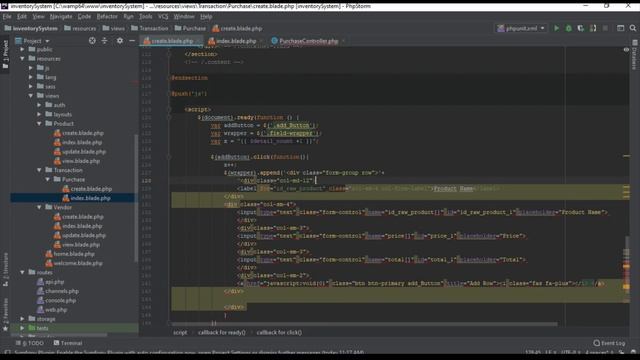This screenshot has width=640, height=360.
Task: Expand the auth folder
Action: [x=40, y=105]
